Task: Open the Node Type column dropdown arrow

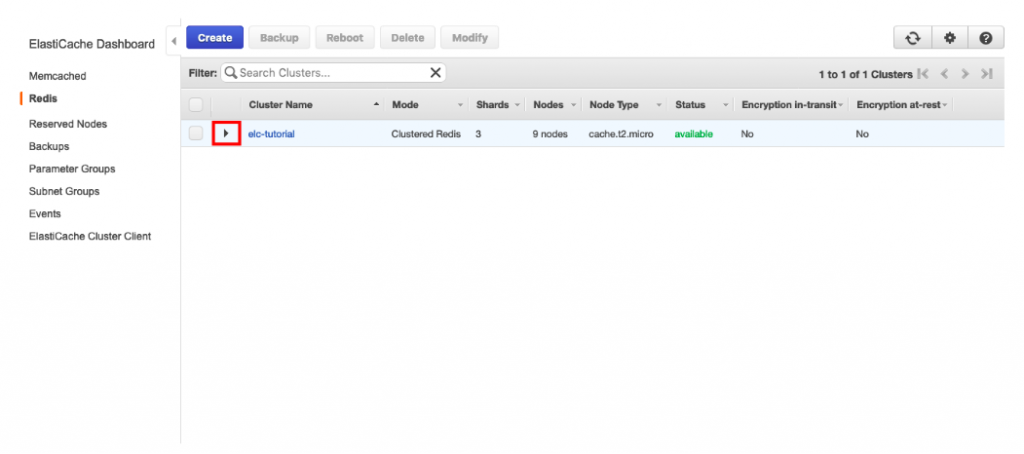Action: [x=659, y=105]
